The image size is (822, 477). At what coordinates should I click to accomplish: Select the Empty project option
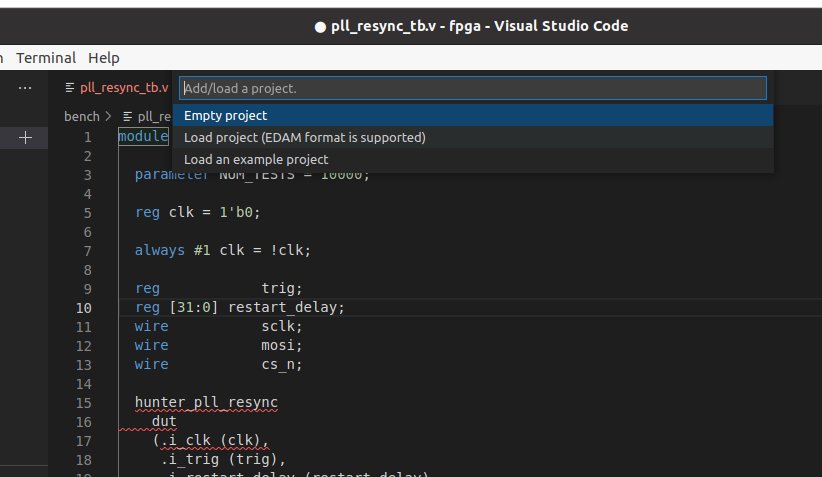point(473,115)
